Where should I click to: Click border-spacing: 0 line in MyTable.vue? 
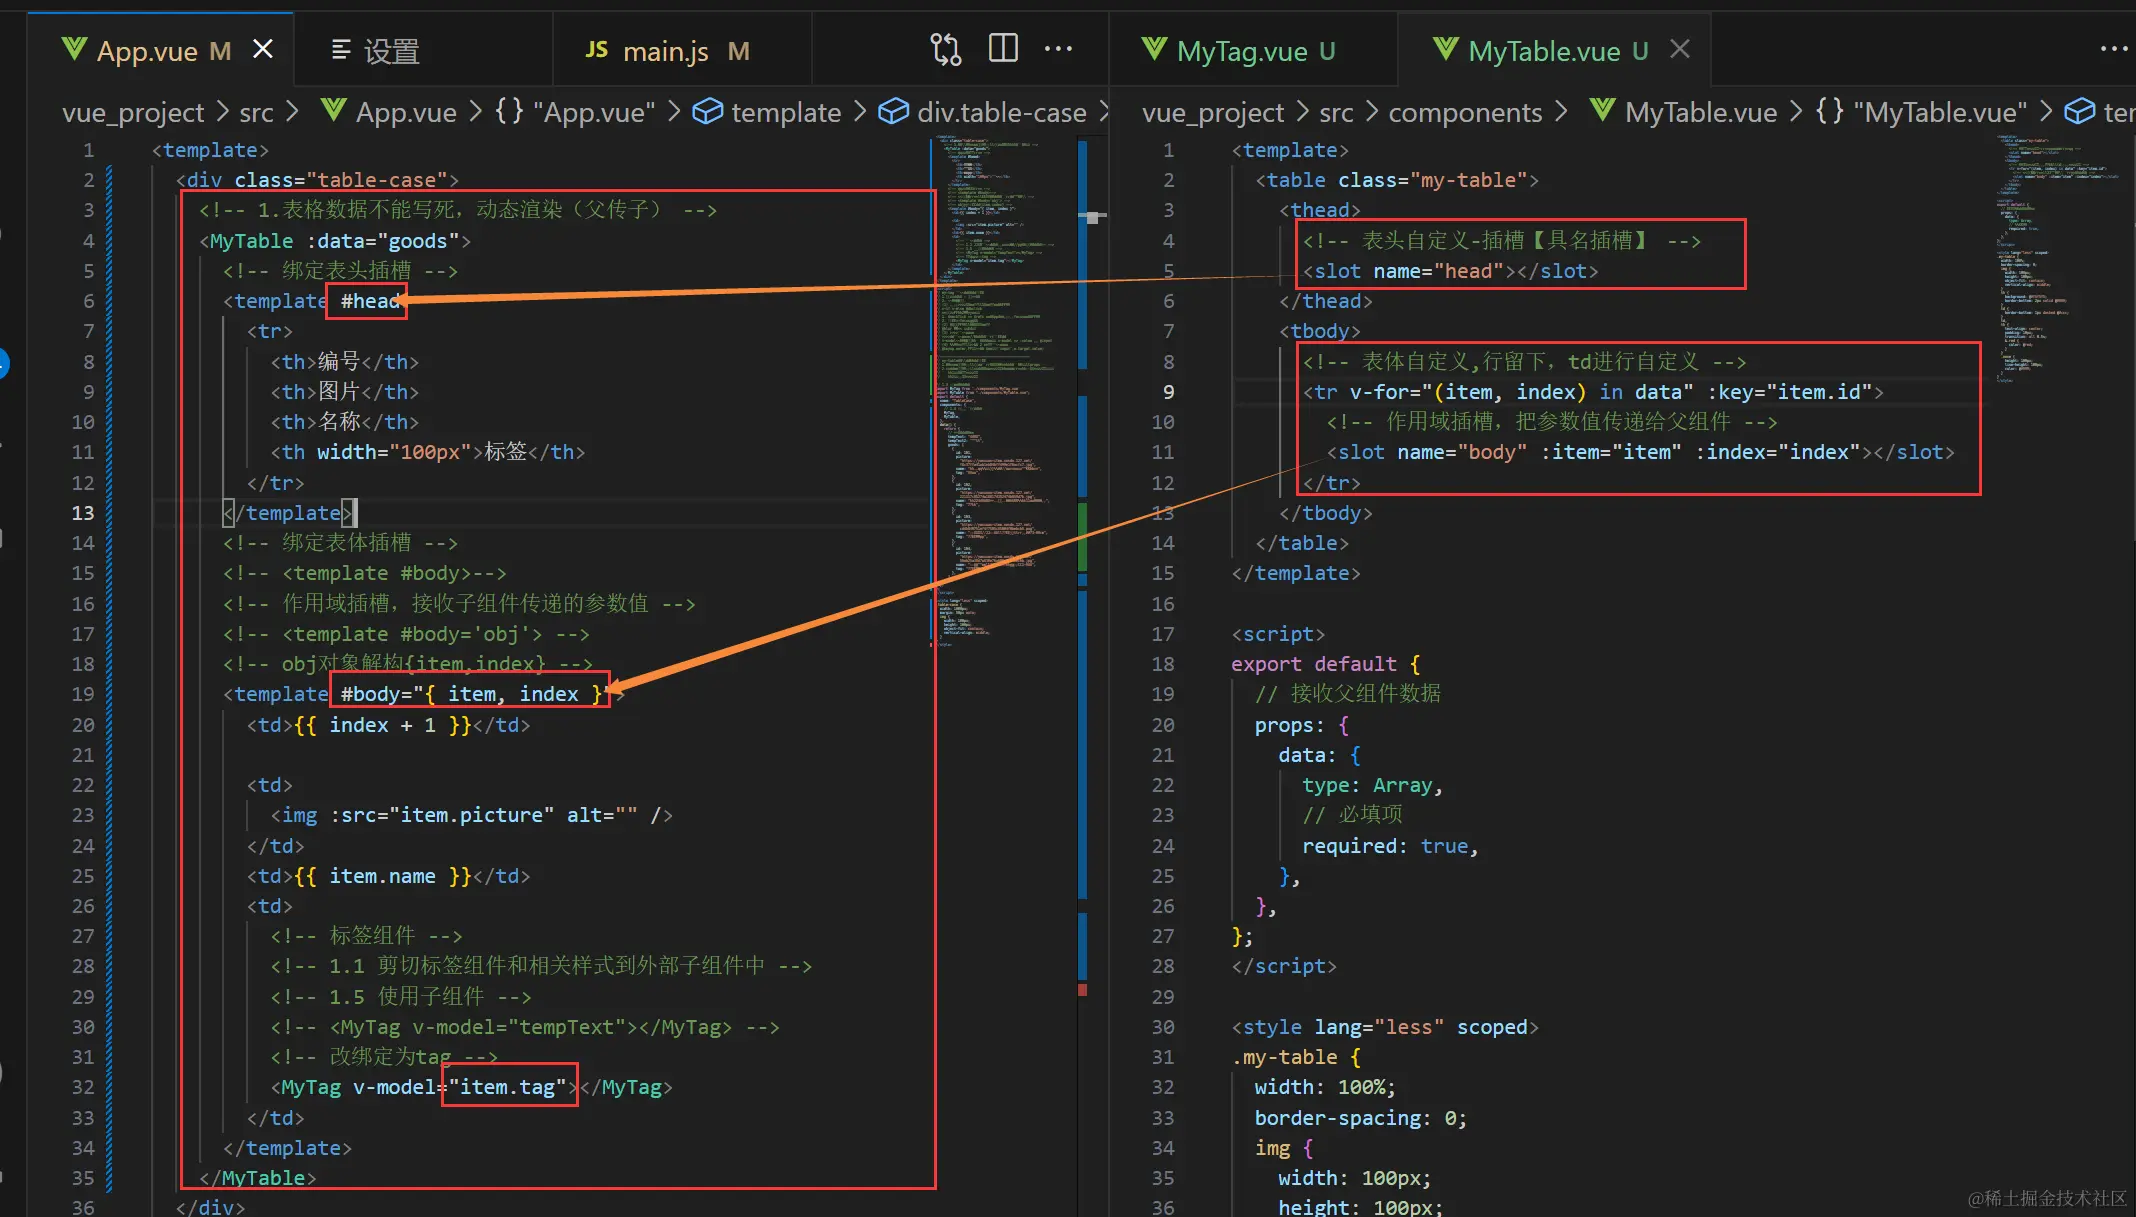point(1361,1118)
